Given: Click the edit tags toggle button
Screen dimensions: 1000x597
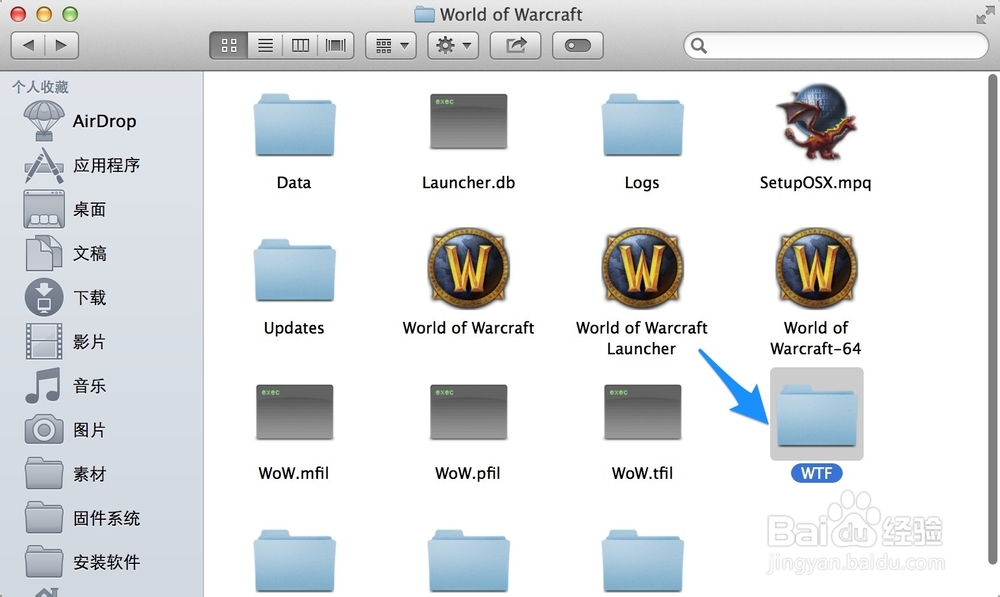Looking at the screenshot, I should point(578,45).
